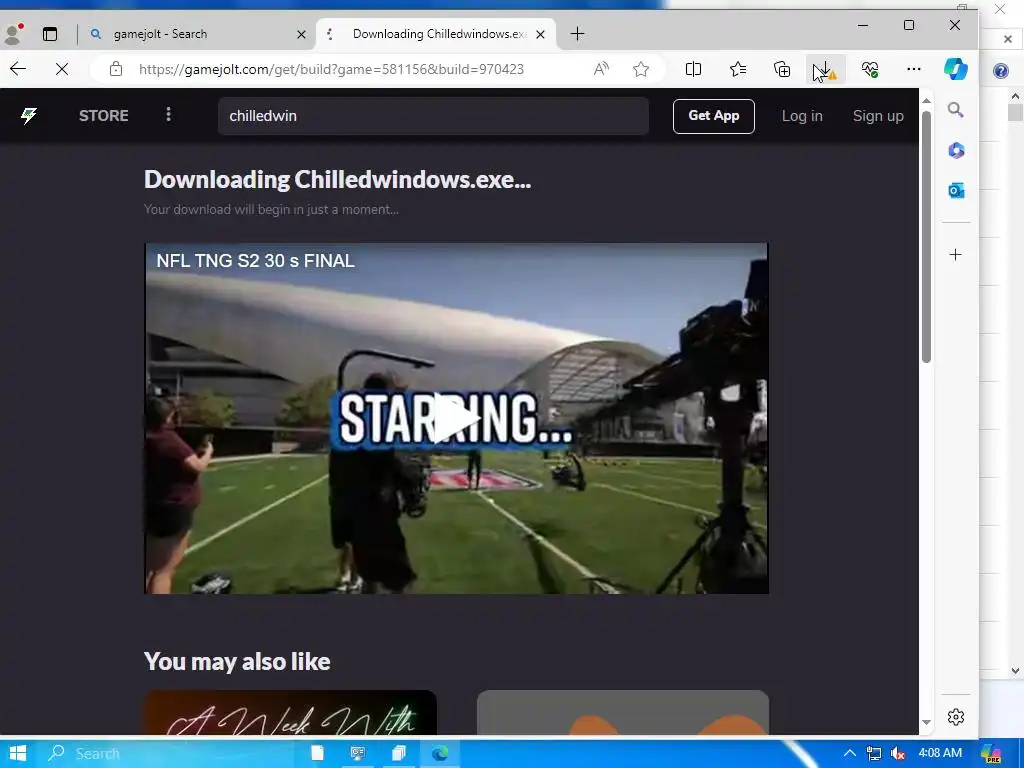Close the Downloading Chilledwindows.exe tab
1024x768 pixels.
pyautogui.click(x=540, y=35)
